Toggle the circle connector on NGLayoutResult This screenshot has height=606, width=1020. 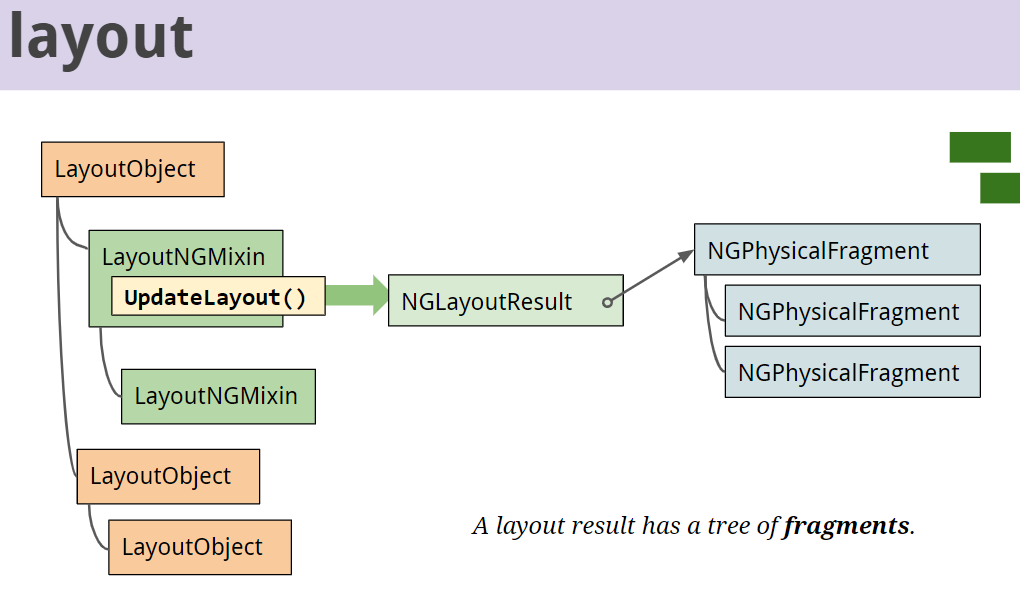(x=608, y=301)
